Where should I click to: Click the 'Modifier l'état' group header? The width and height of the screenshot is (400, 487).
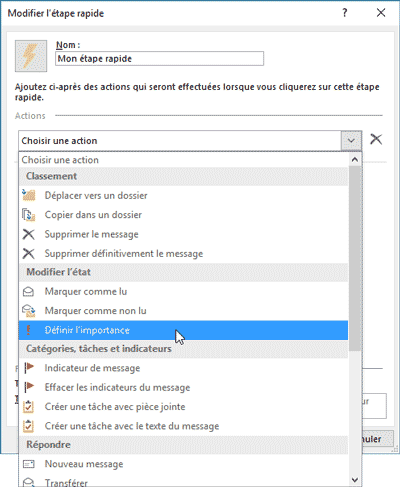(183, 272)
